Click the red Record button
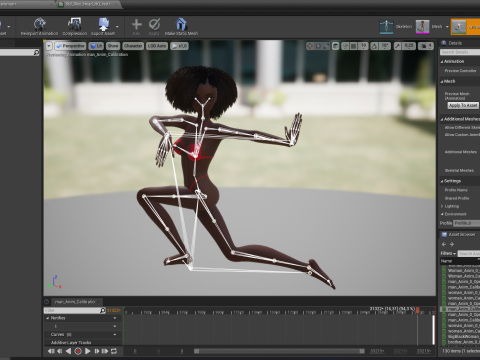480x360 pixels. coord(78,351)
